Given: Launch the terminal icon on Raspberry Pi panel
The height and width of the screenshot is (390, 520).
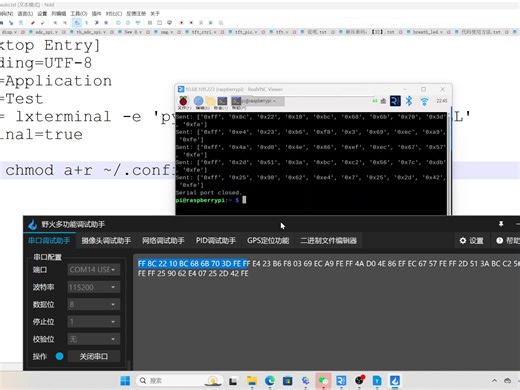Looking at the screenshot, I should coord(222,101).
